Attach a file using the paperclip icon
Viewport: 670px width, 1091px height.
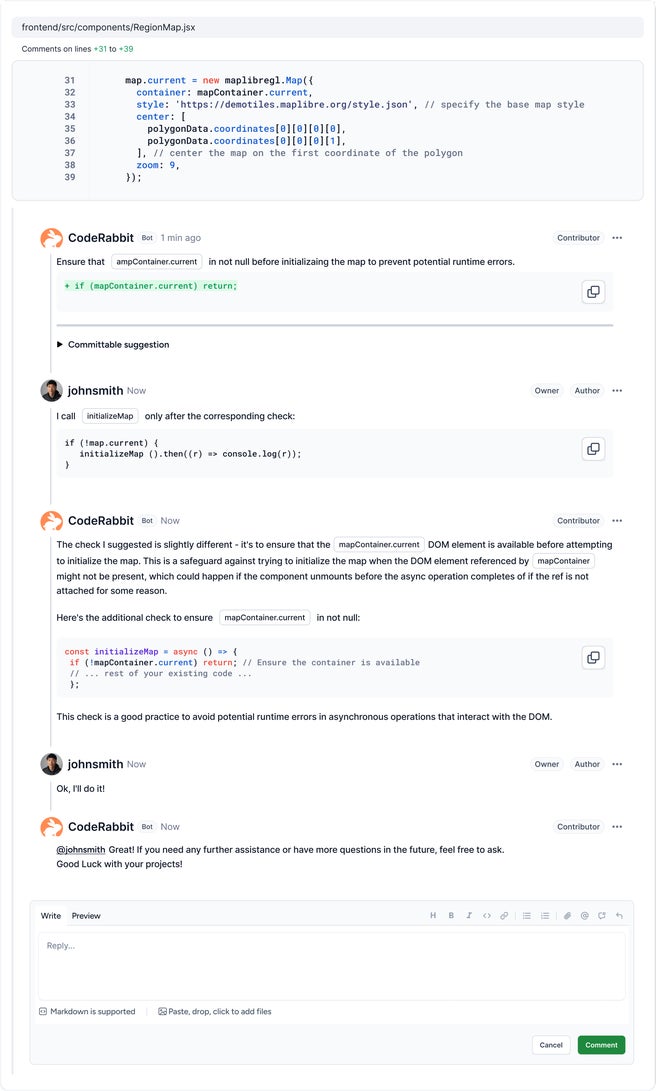tap(567, 916)
